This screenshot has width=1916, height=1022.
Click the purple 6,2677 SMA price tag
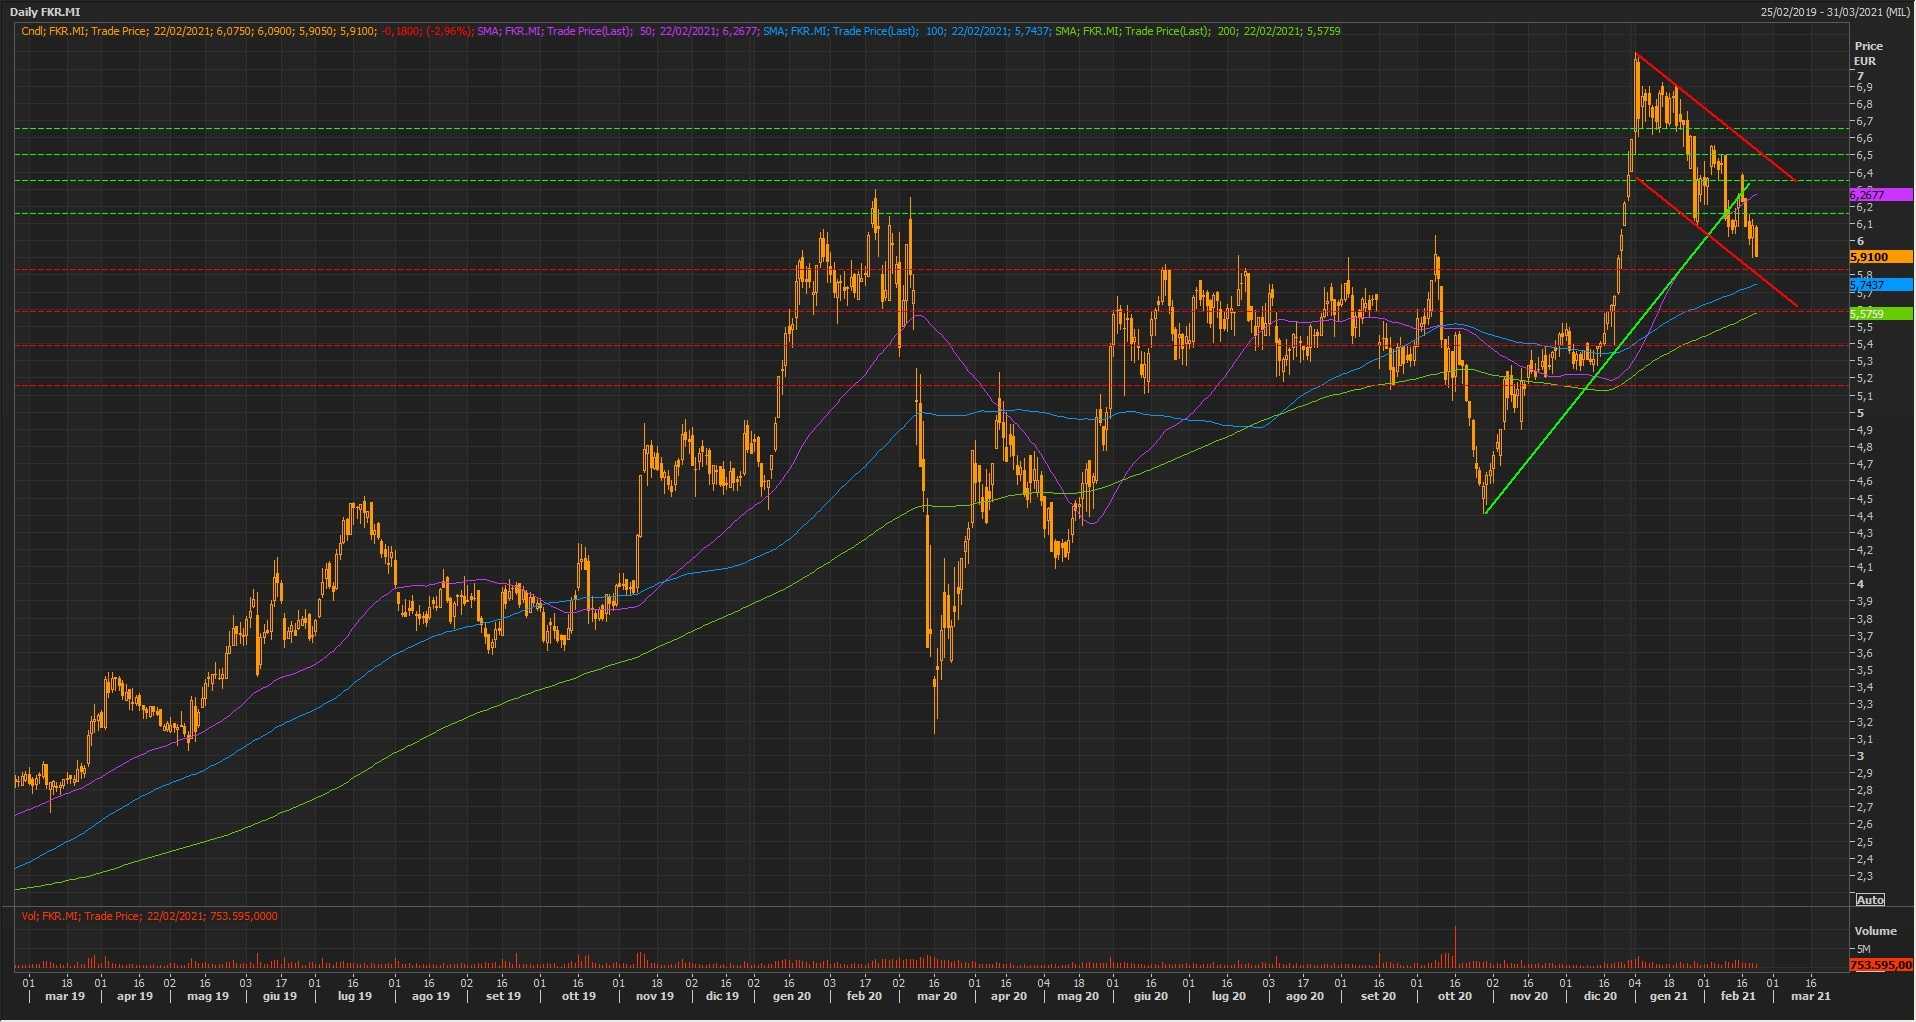[1880, 195]
